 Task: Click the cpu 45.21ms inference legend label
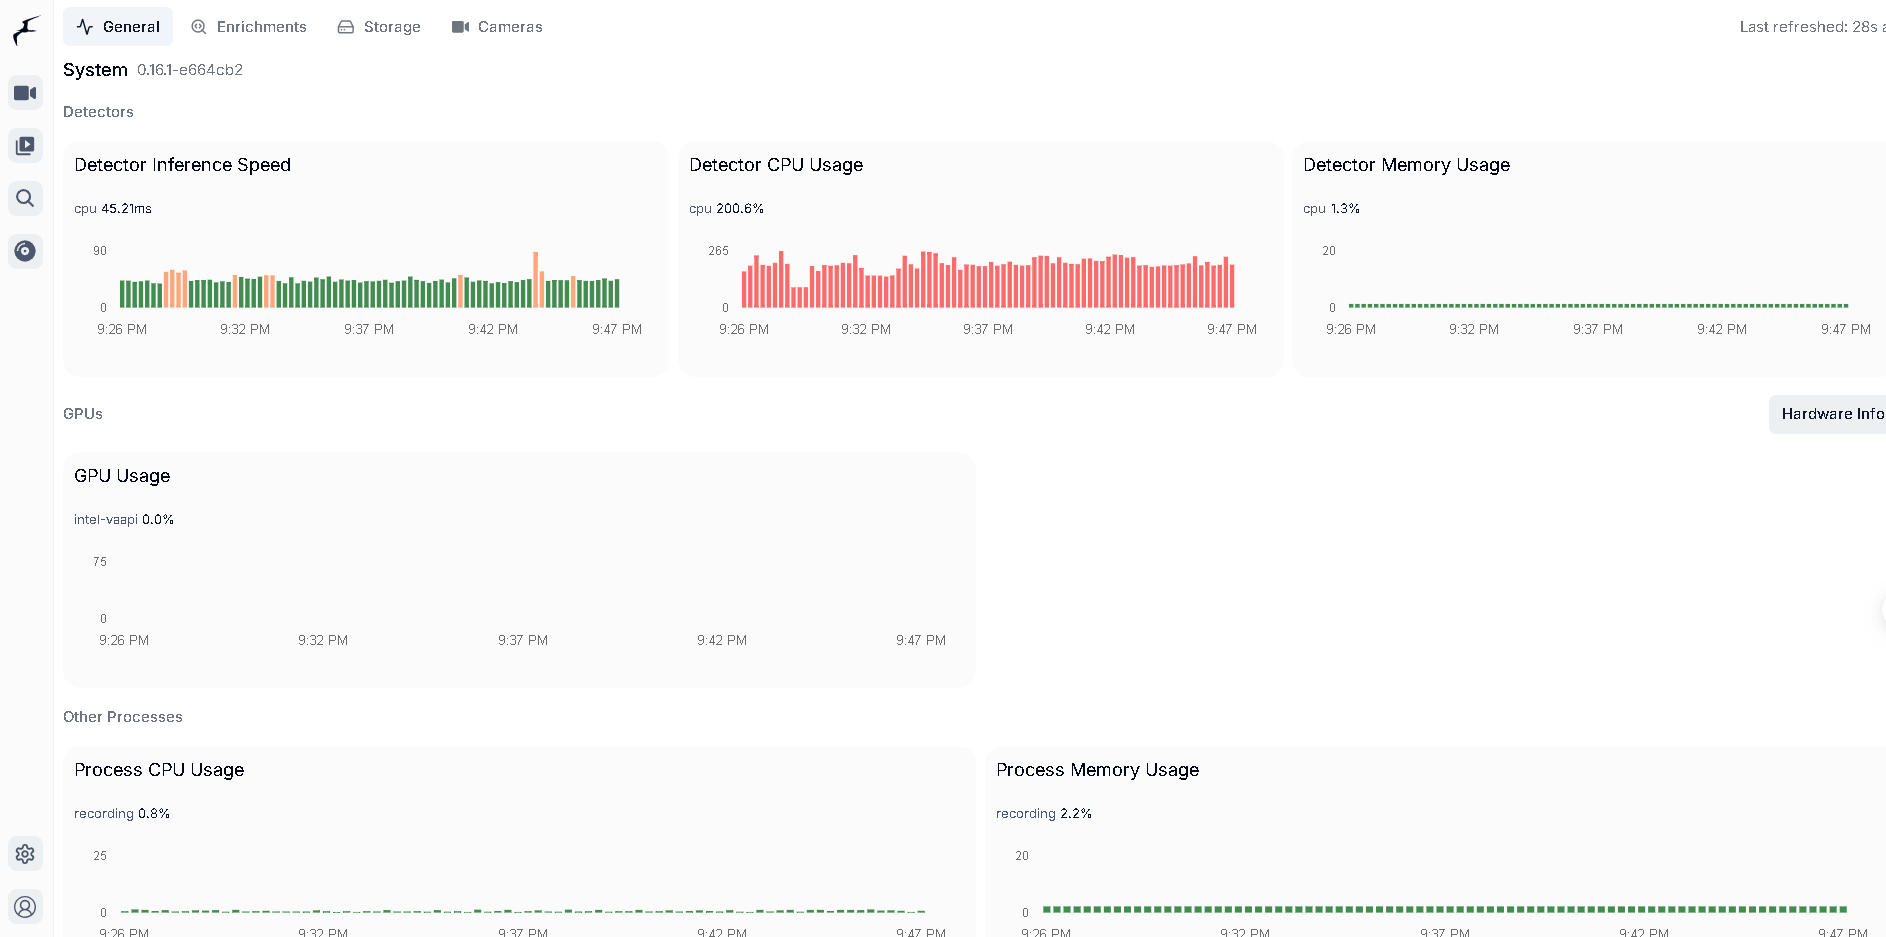coord(113,209)
